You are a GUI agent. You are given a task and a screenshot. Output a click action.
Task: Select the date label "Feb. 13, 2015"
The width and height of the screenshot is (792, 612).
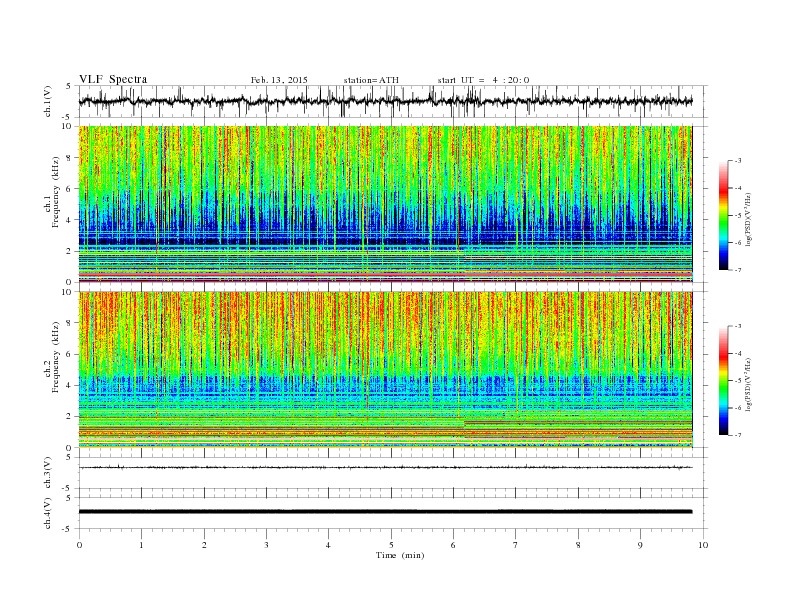(279, 80)
